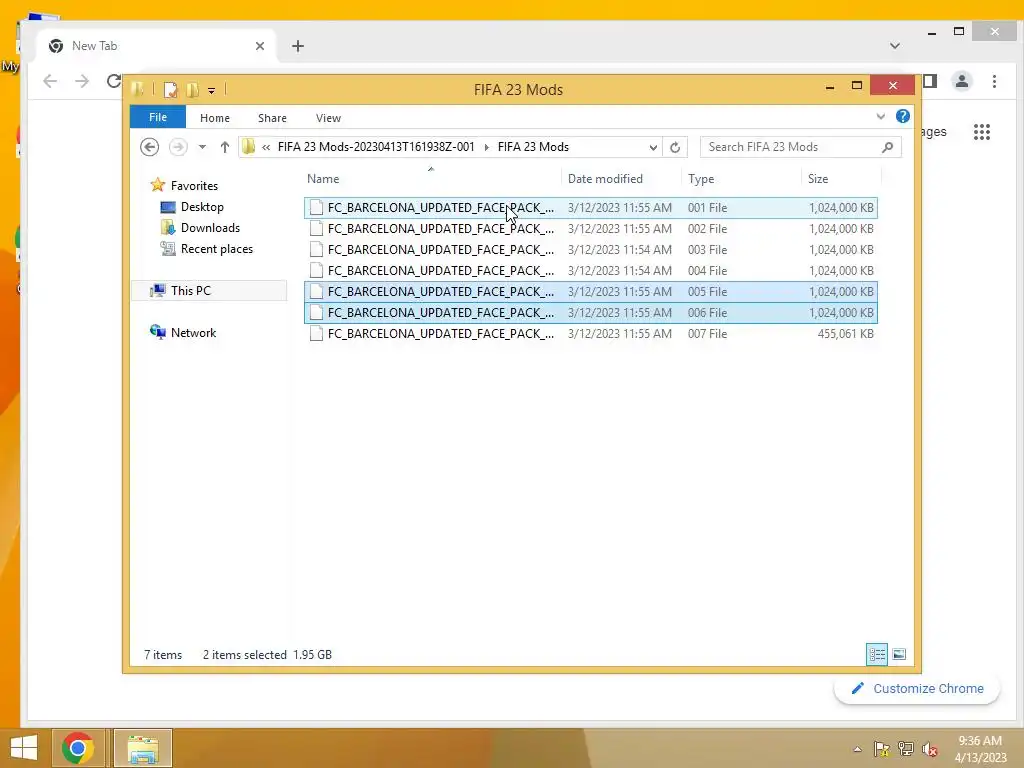
Task: Click the Explorer Back arrow button
Action: click(150, 147)
